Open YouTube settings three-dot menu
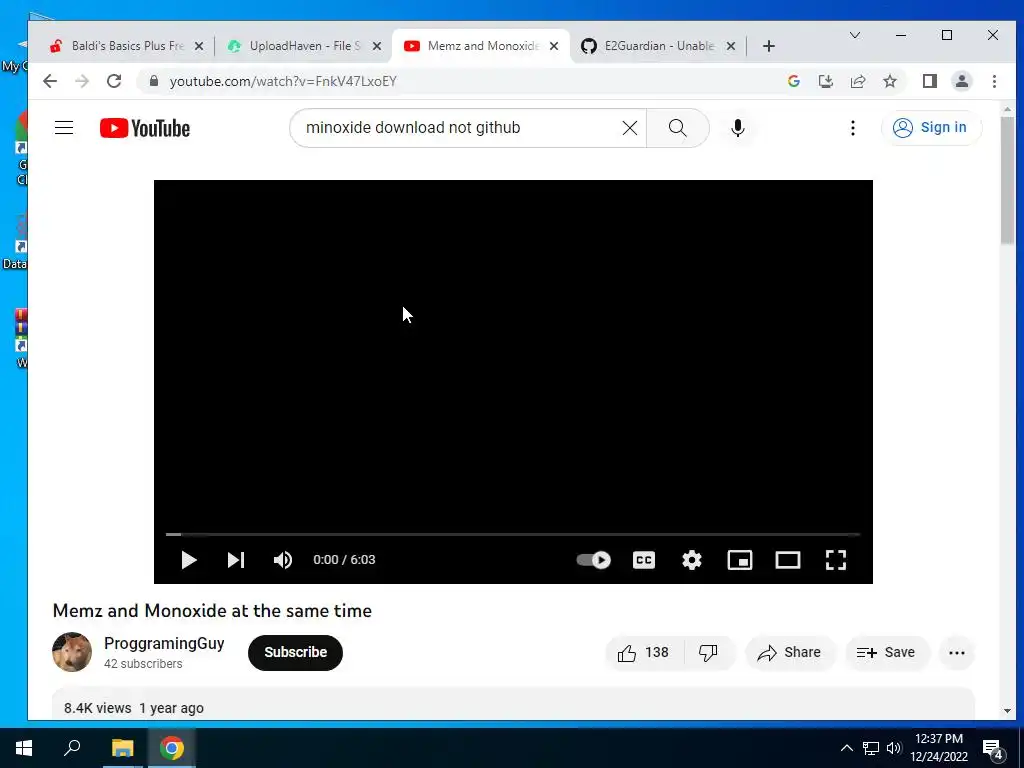 click(852, 128)
